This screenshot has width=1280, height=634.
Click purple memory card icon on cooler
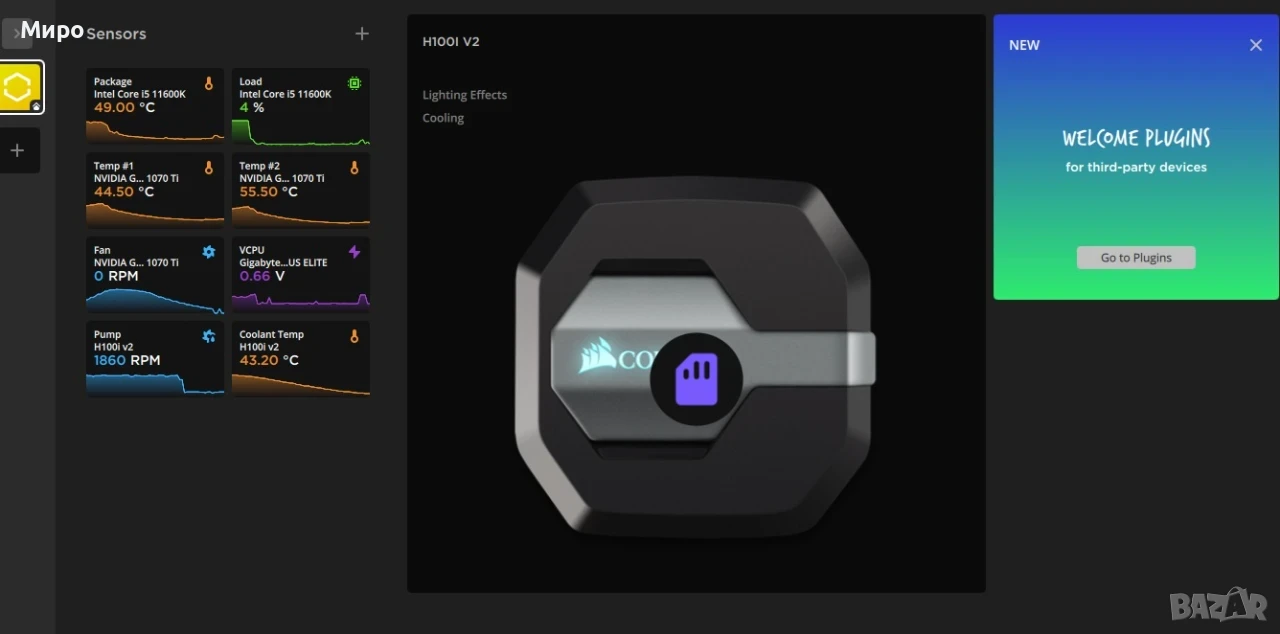pos(696,380)
